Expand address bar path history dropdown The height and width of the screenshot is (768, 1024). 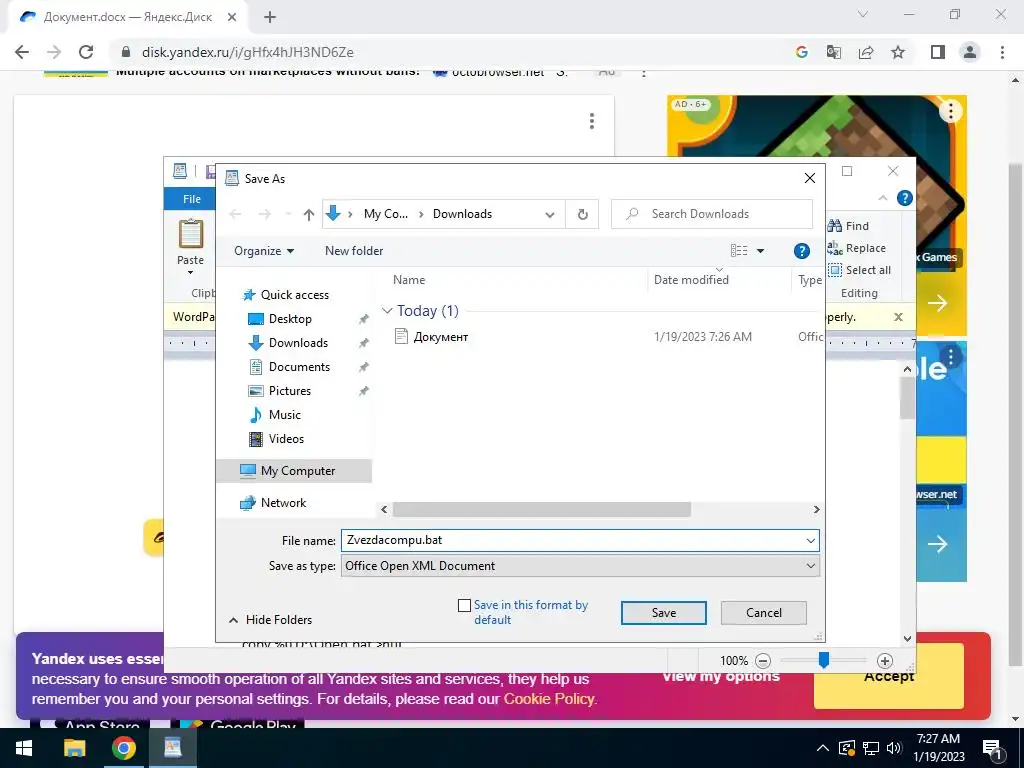coord(550,214)
